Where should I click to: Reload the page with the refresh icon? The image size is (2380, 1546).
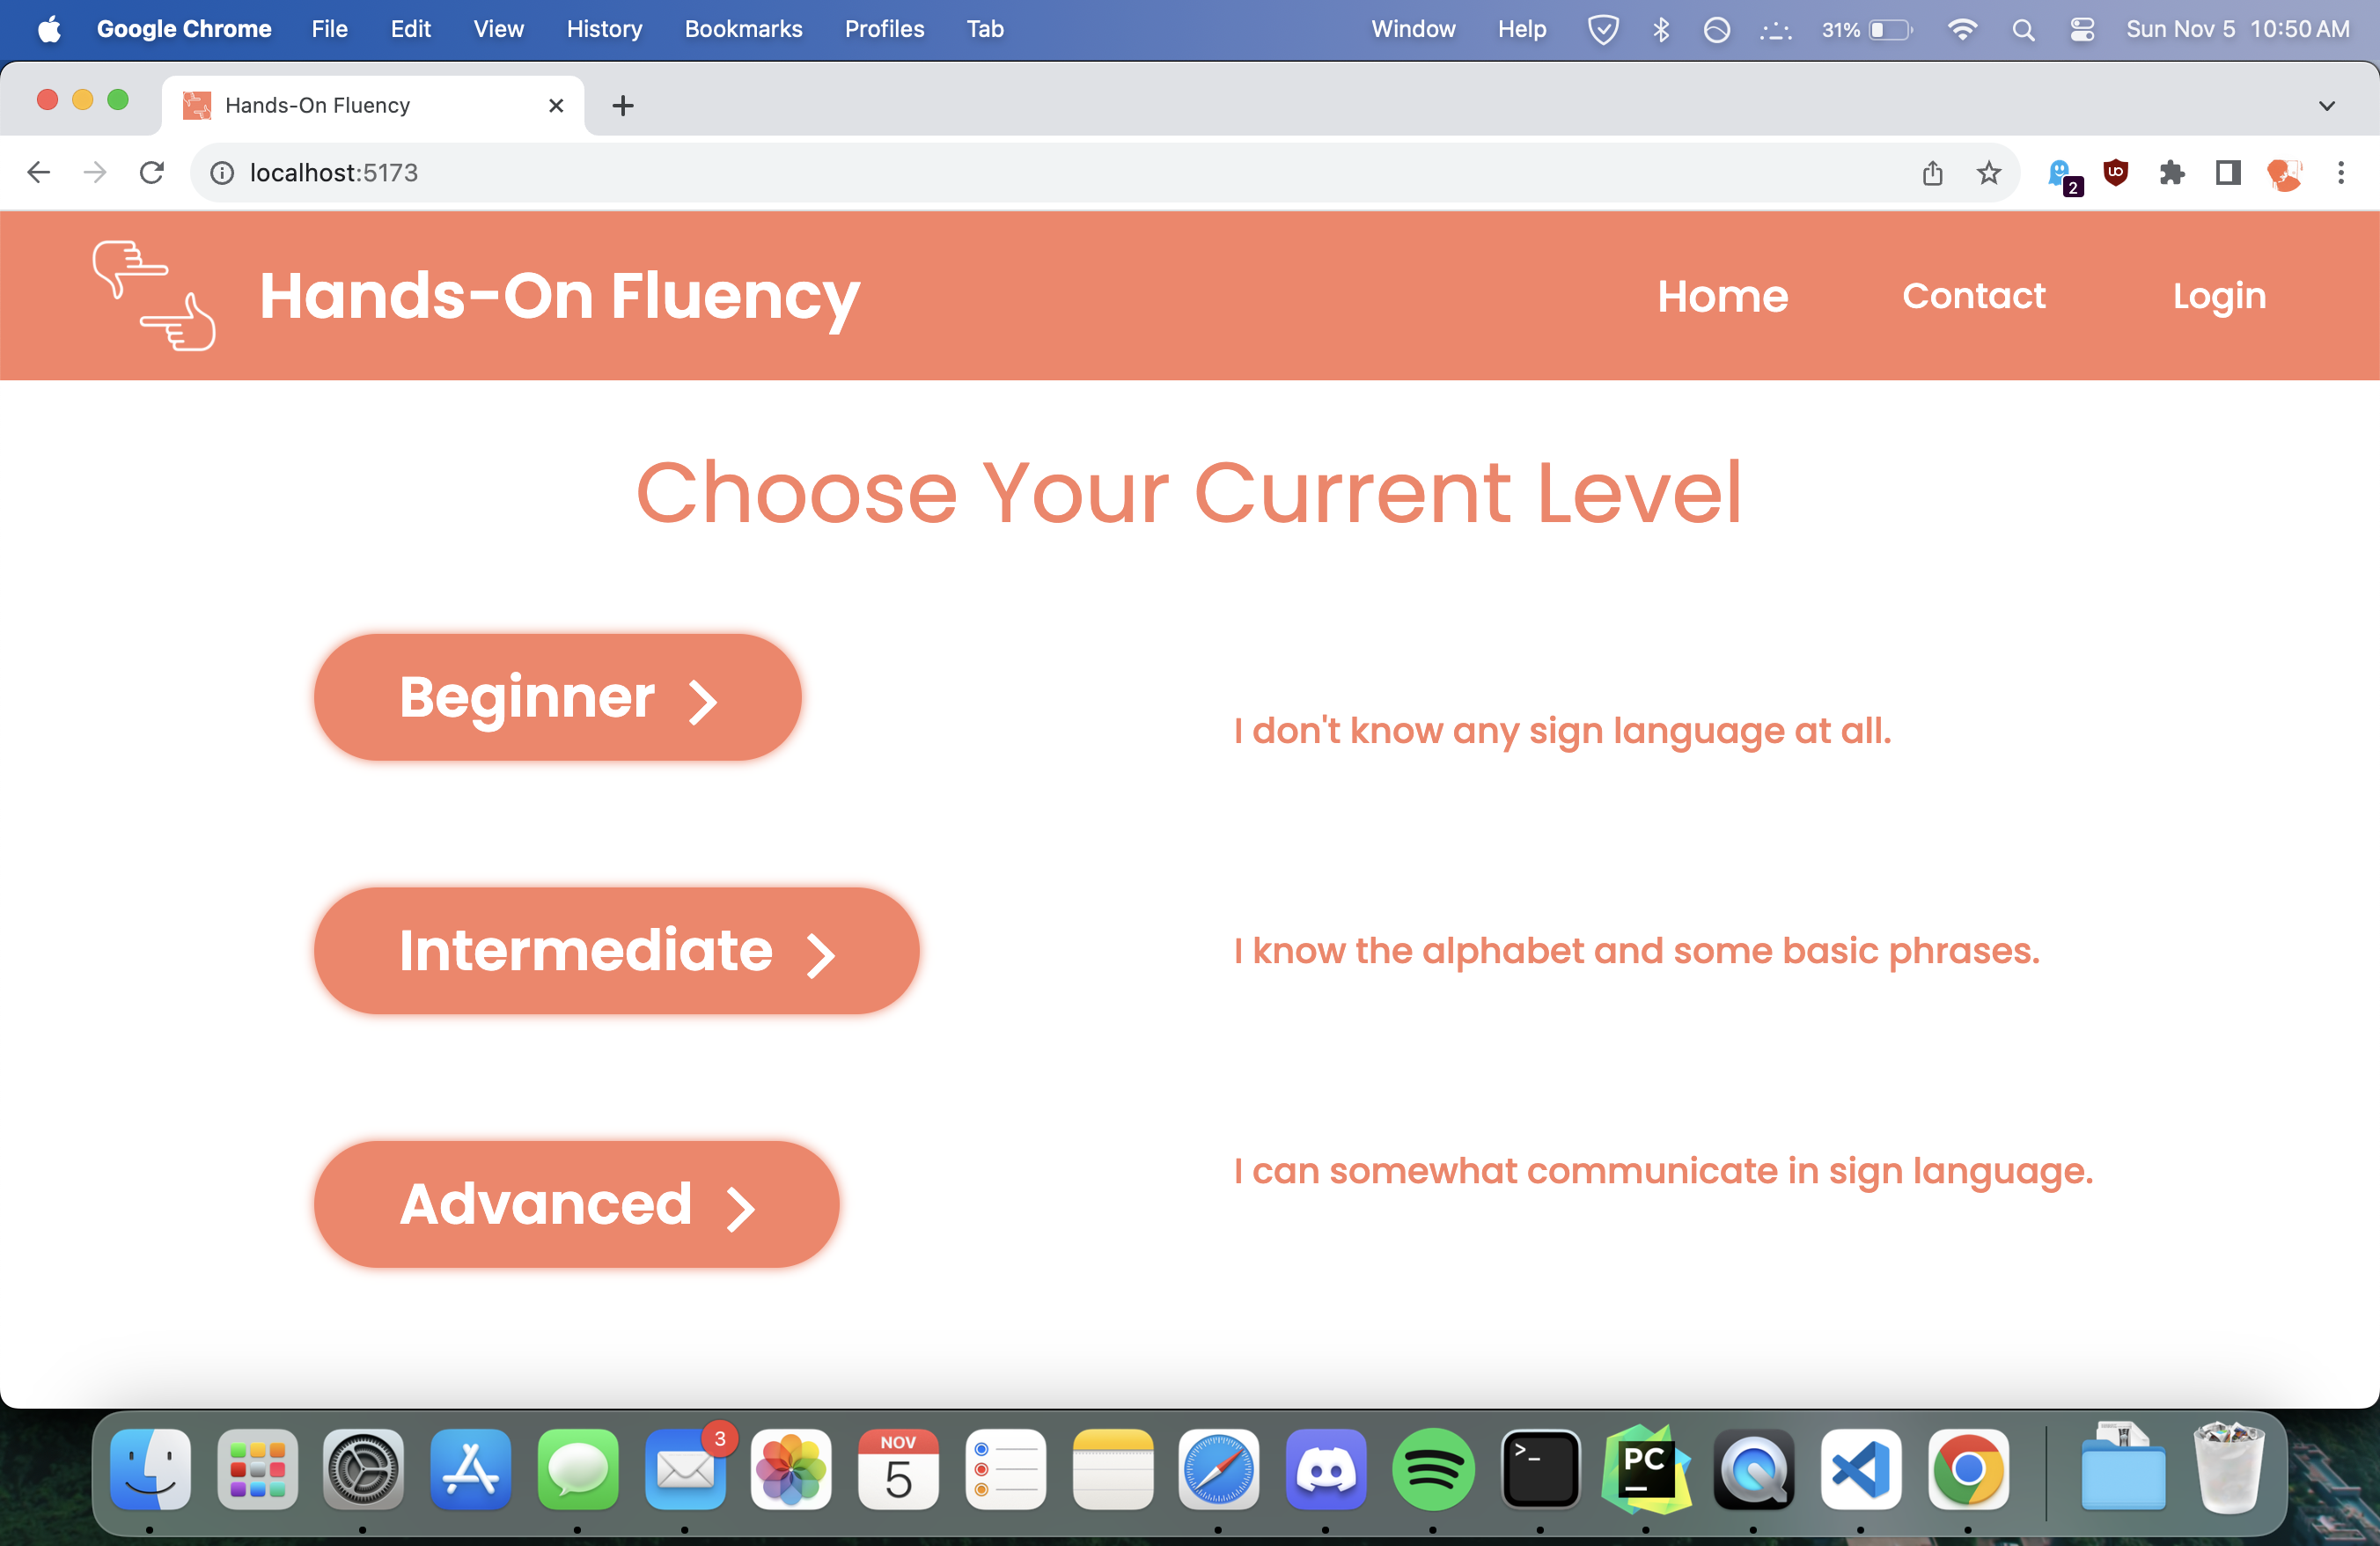point(151,173)
